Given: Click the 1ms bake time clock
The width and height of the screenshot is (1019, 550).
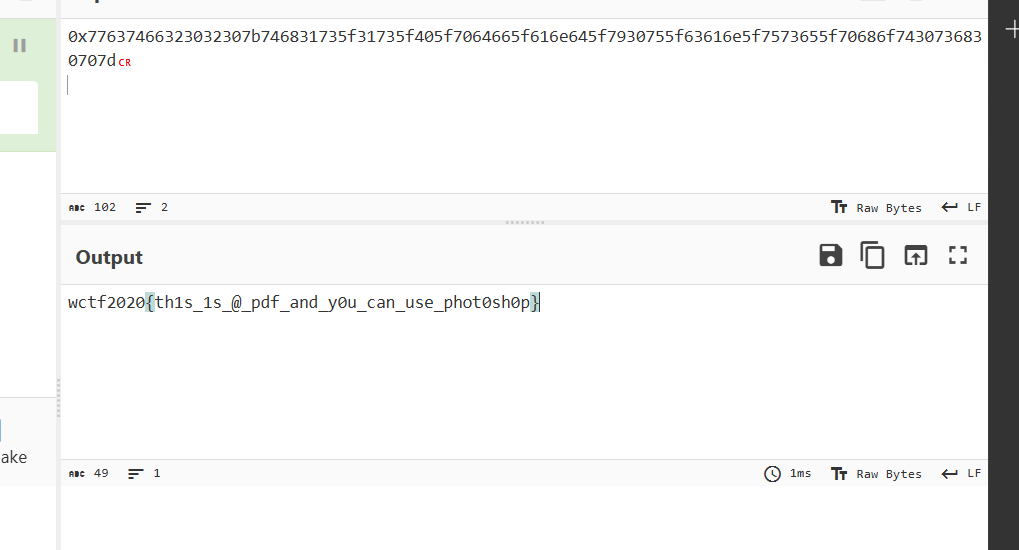Looking at the screenshot, I should click(787, 474).
